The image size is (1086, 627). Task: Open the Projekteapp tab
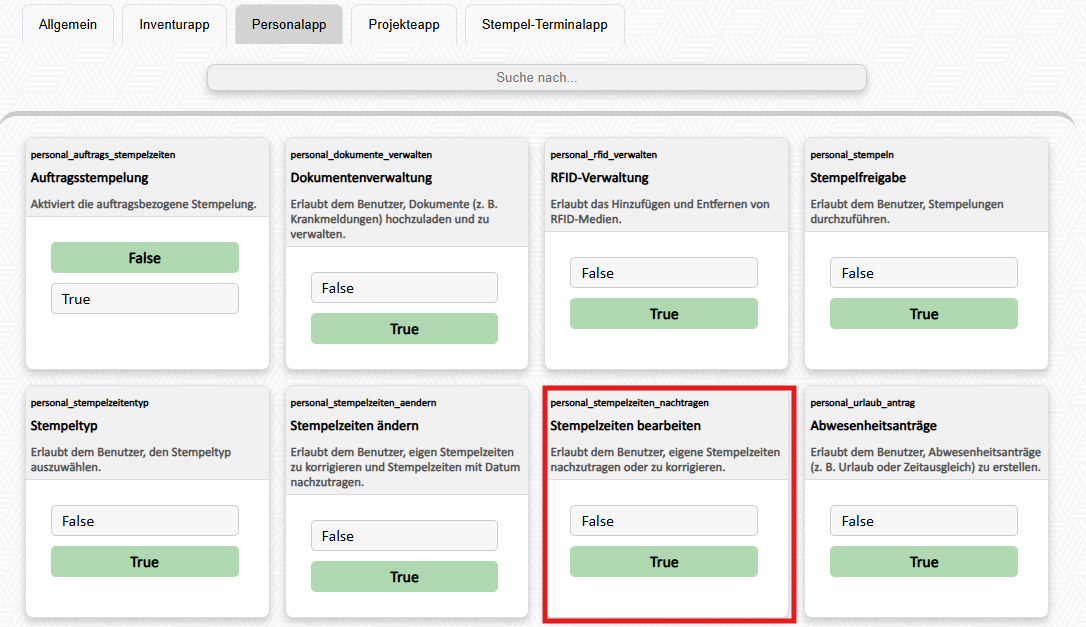pyautogui.click(x=404, y=25)
